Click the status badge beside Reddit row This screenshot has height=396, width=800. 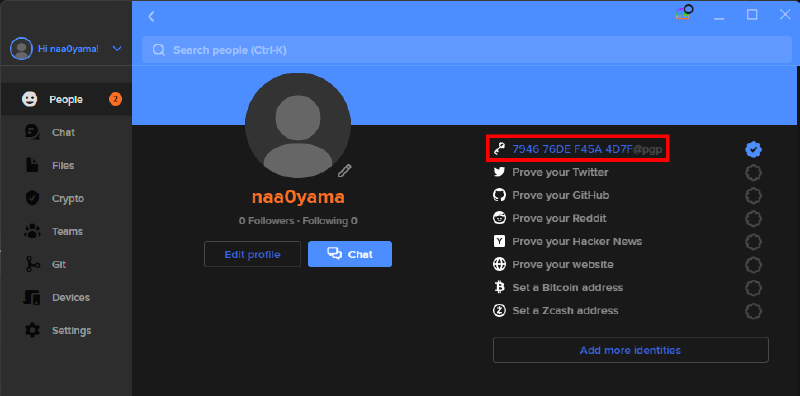754,218
